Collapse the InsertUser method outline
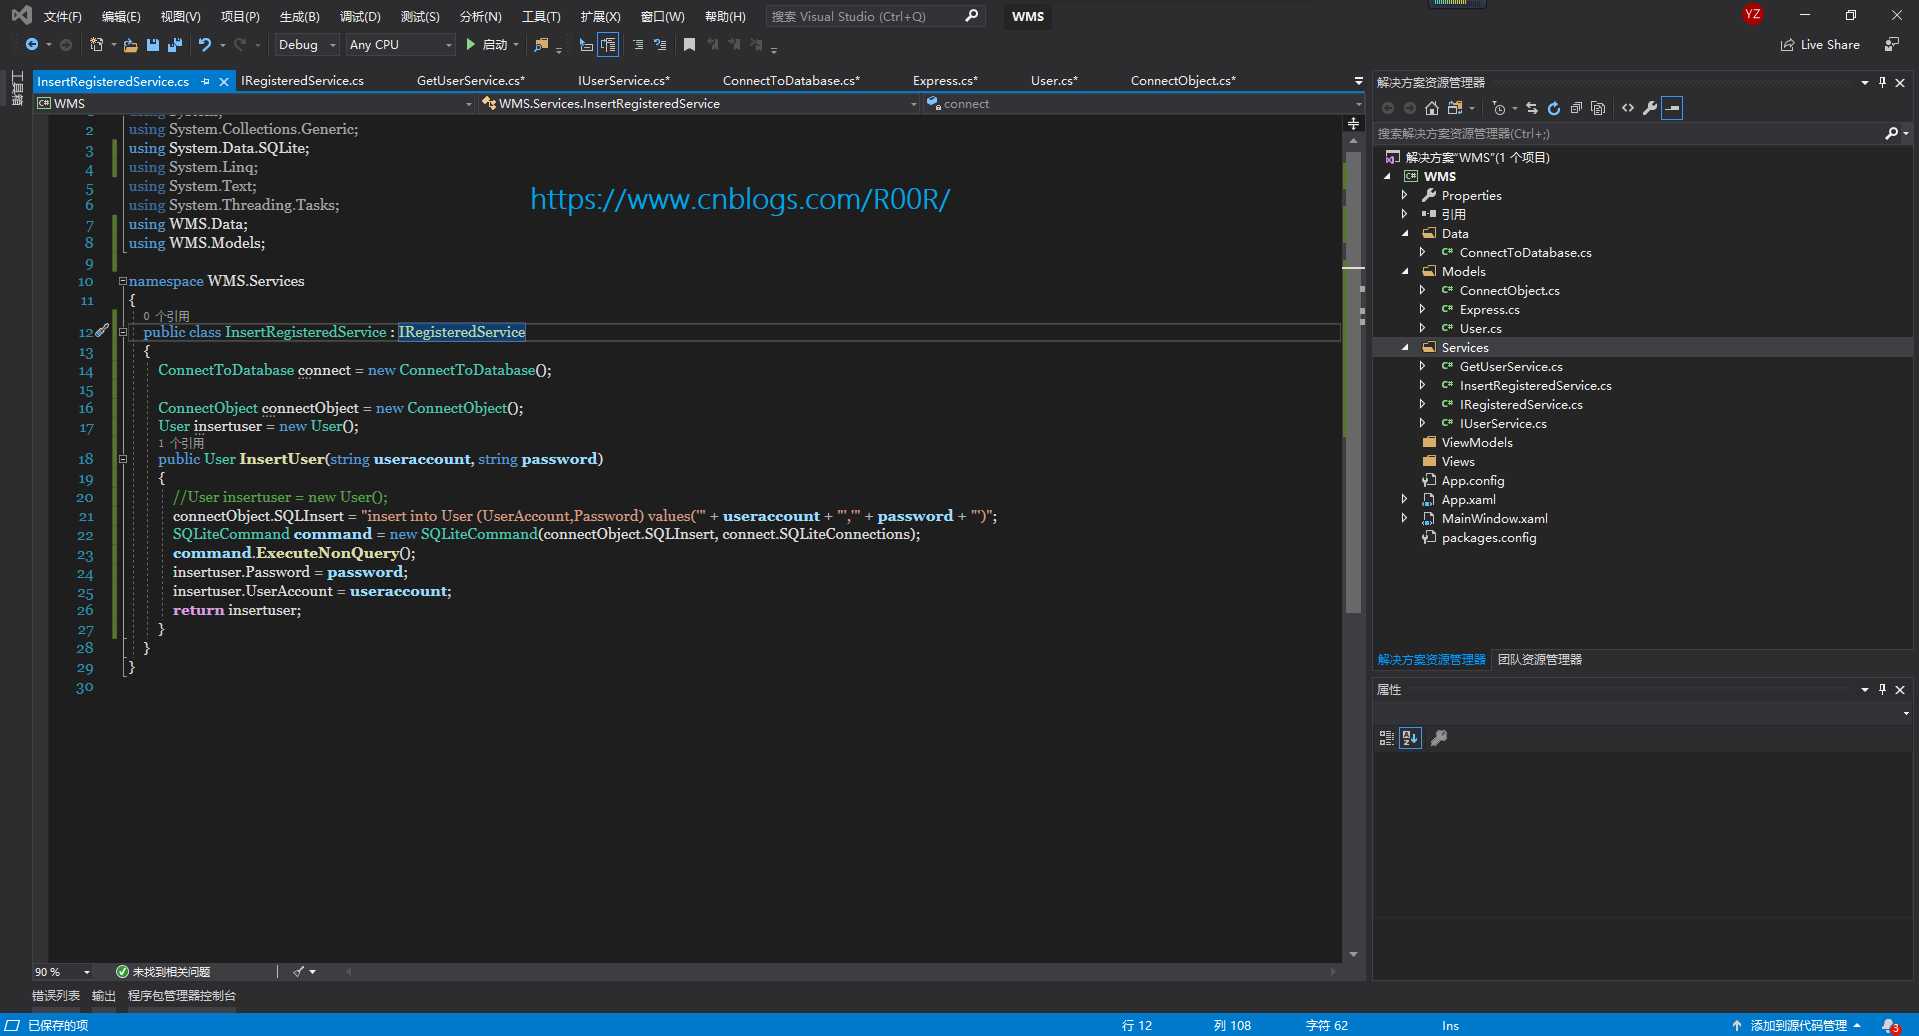Screen dimensions: 1919x1036 pos(123,459)
